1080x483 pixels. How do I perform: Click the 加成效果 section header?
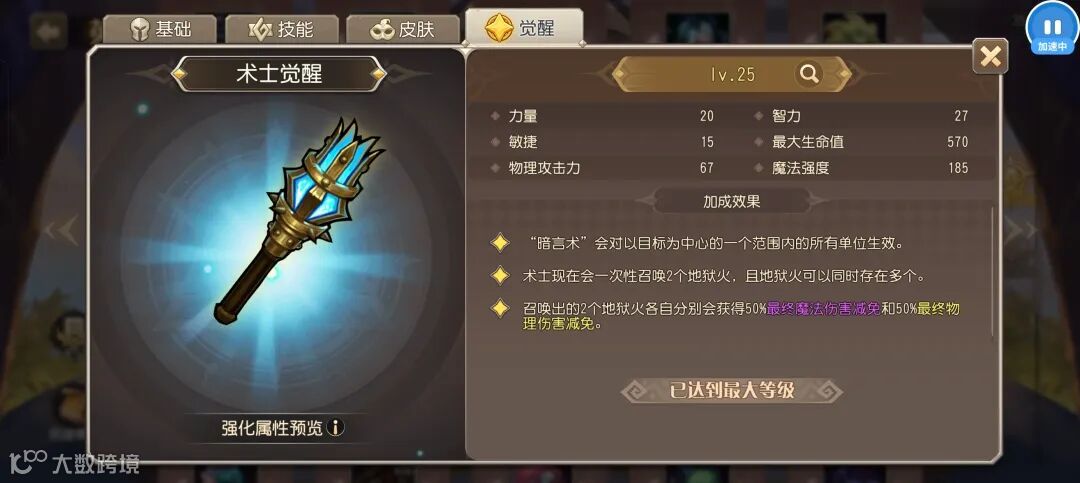[x=731, y=202]
